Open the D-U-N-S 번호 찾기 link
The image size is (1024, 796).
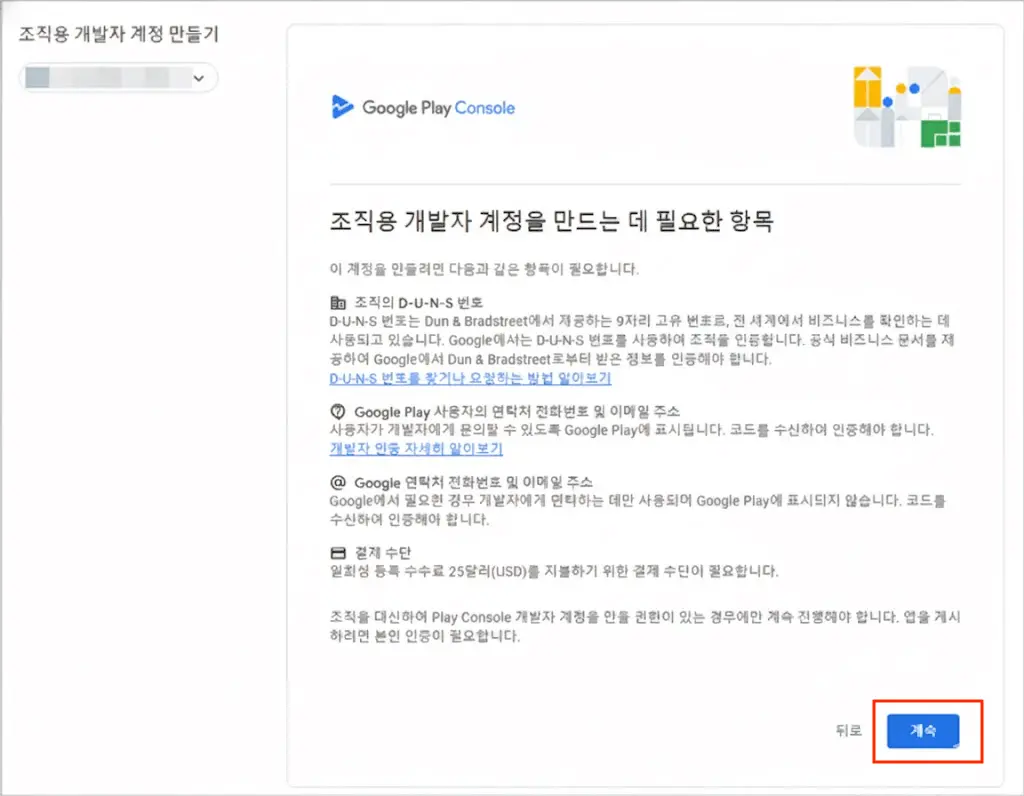point(470,378)
